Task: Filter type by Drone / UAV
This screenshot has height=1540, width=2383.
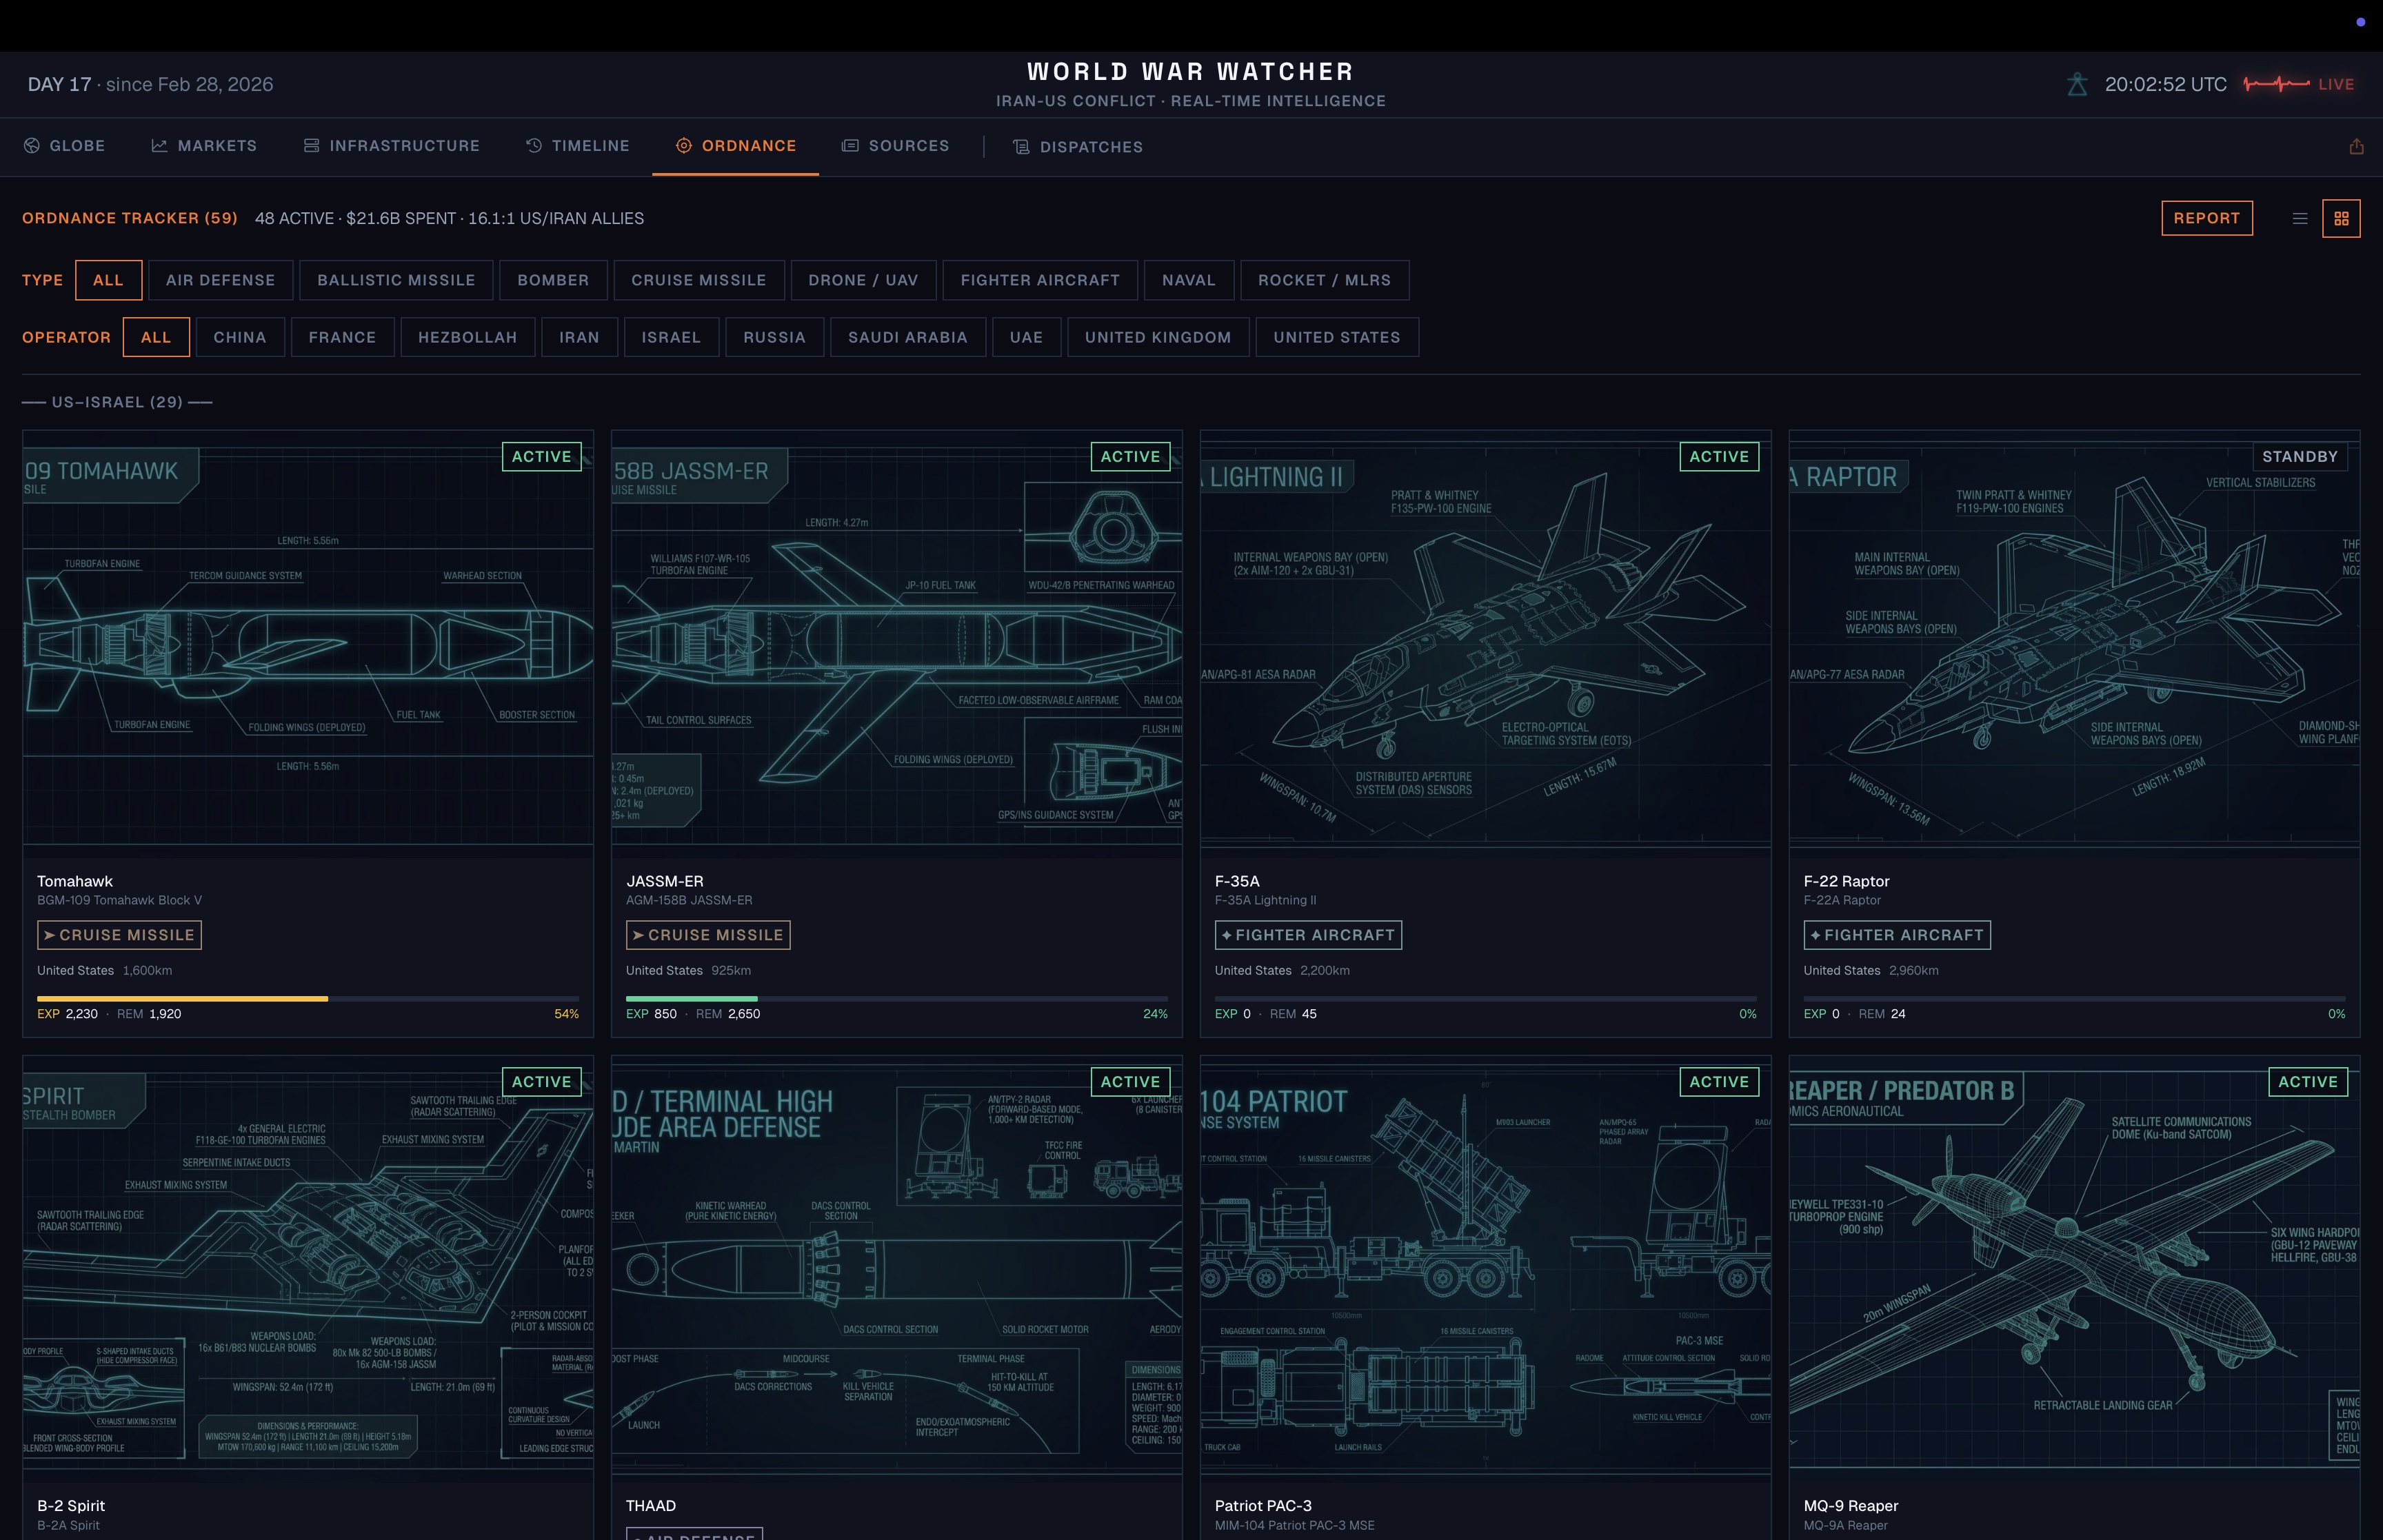Action: [x=862, y=280]
